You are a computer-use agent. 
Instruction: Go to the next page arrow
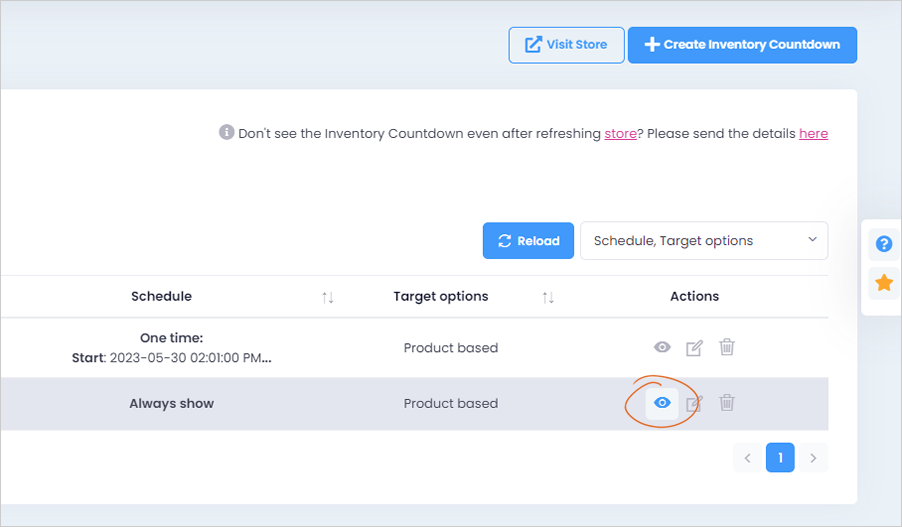(813, 458)
